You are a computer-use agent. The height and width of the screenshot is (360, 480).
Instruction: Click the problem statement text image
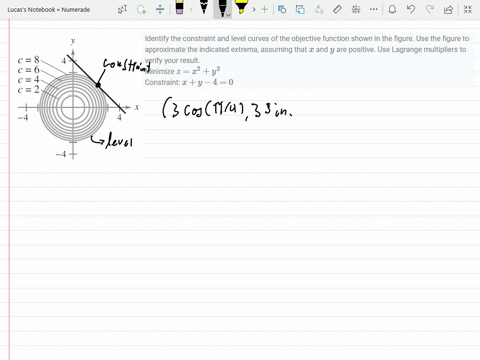[x=308, y=60]
